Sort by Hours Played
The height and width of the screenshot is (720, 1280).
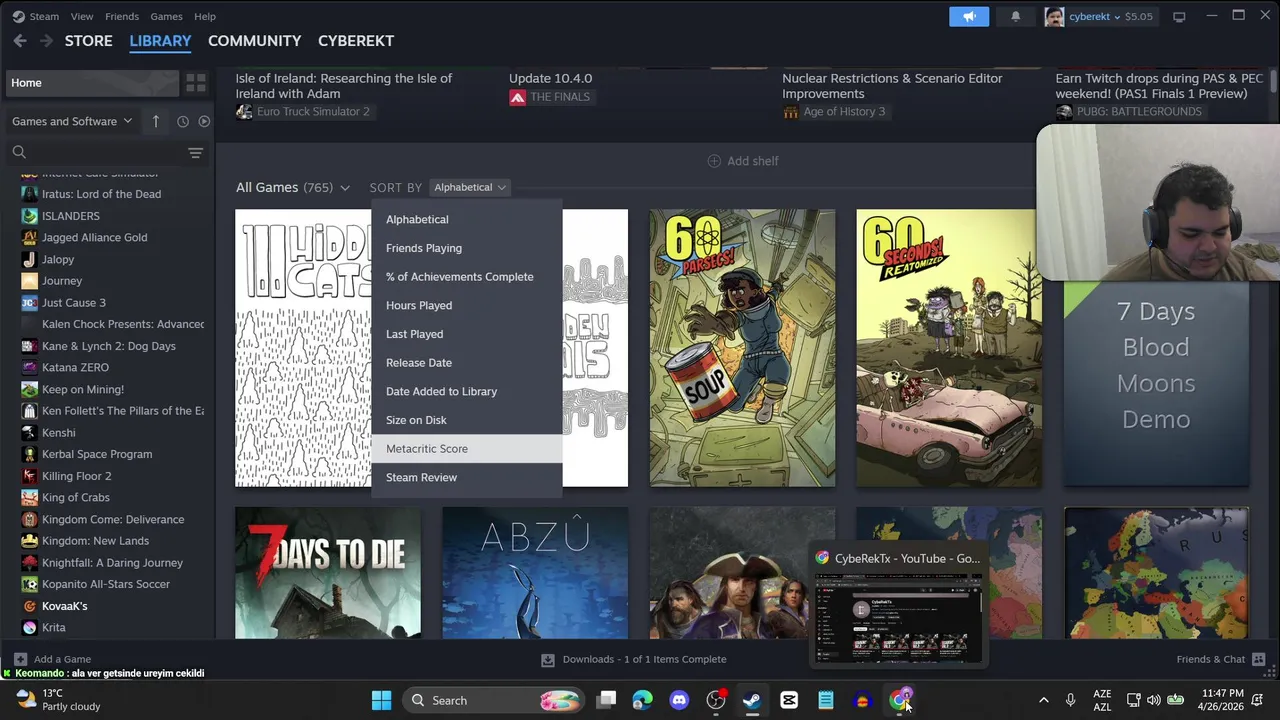coord(467,306)
